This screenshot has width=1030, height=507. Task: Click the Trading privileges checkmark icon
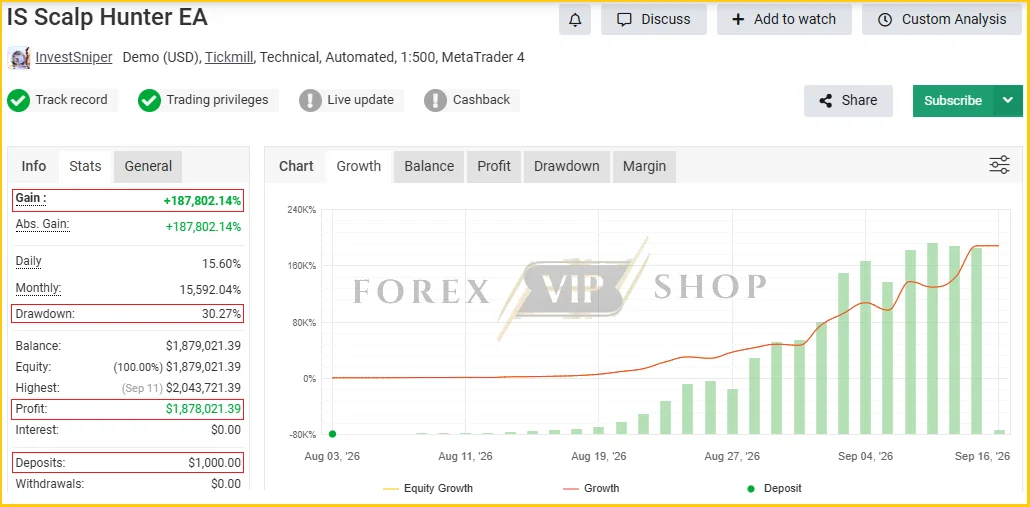(x=150, y=100)
